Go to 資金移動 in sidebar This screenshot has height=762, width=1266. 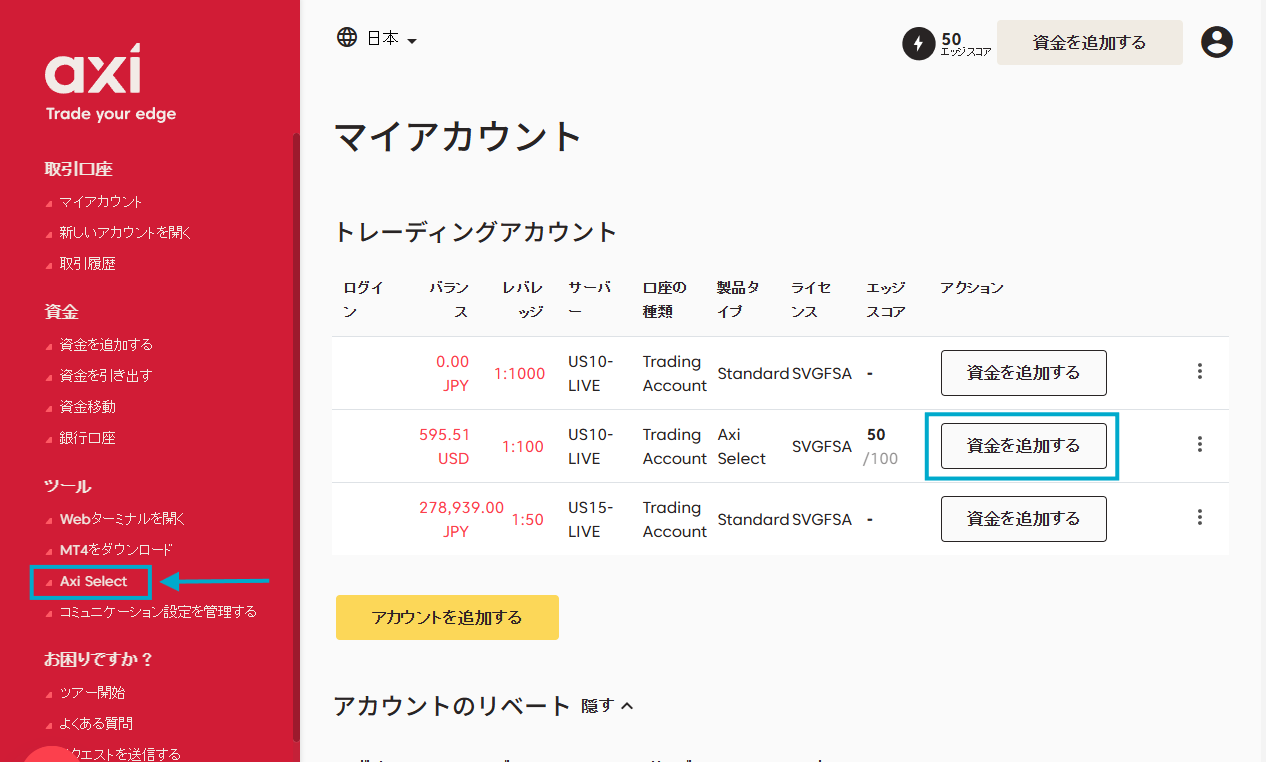pos(87,406)
